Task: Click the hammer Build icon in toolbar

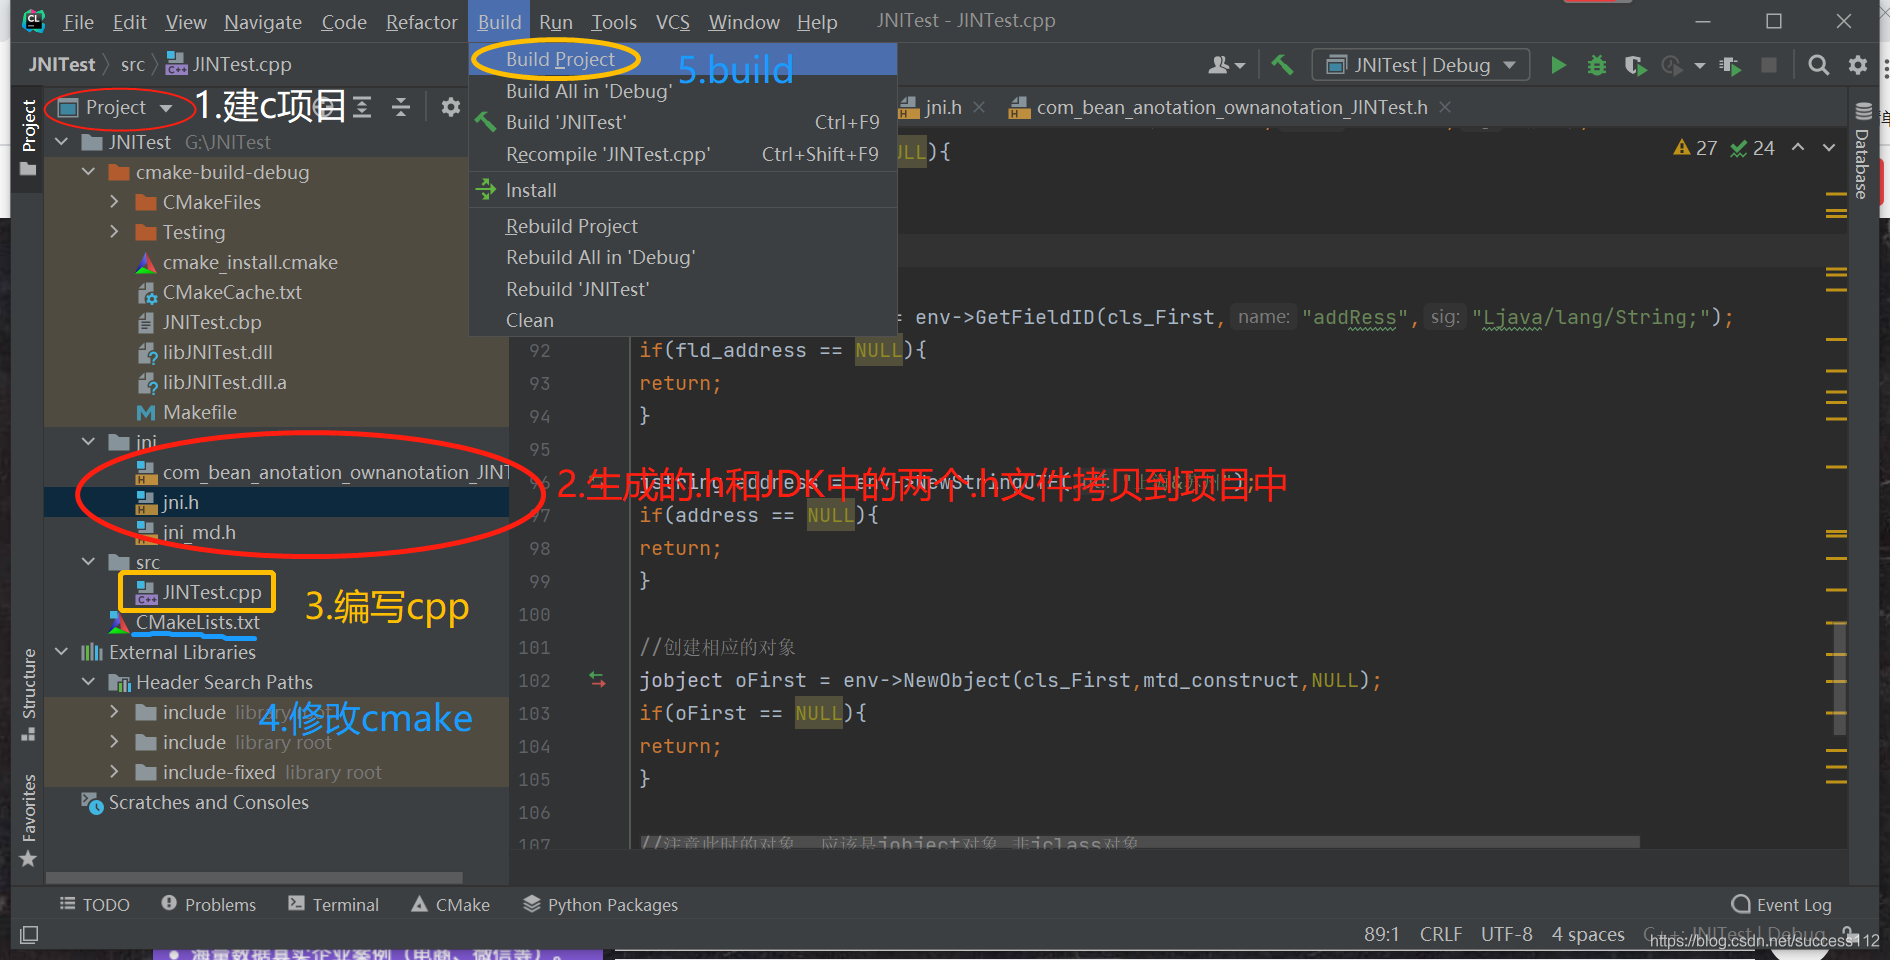Action: [1281, 65]
